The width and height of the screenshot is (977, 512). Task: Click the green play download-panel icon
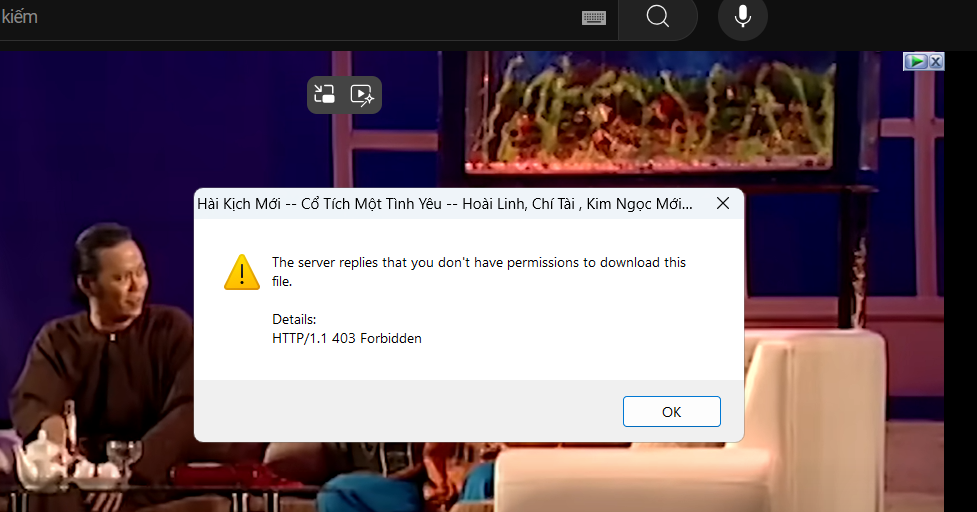point(916,61)
